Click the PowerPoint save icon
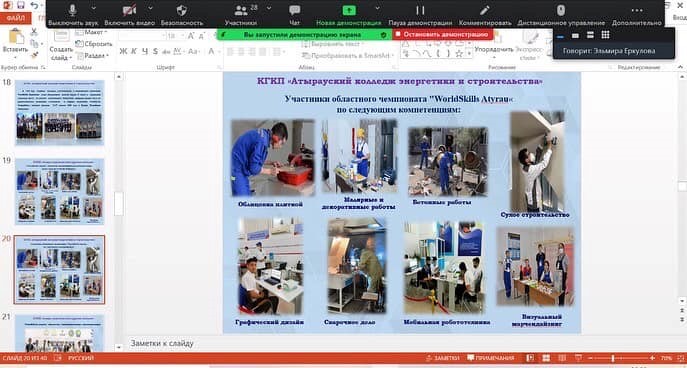The image size is (687, 368). point(21,5)
